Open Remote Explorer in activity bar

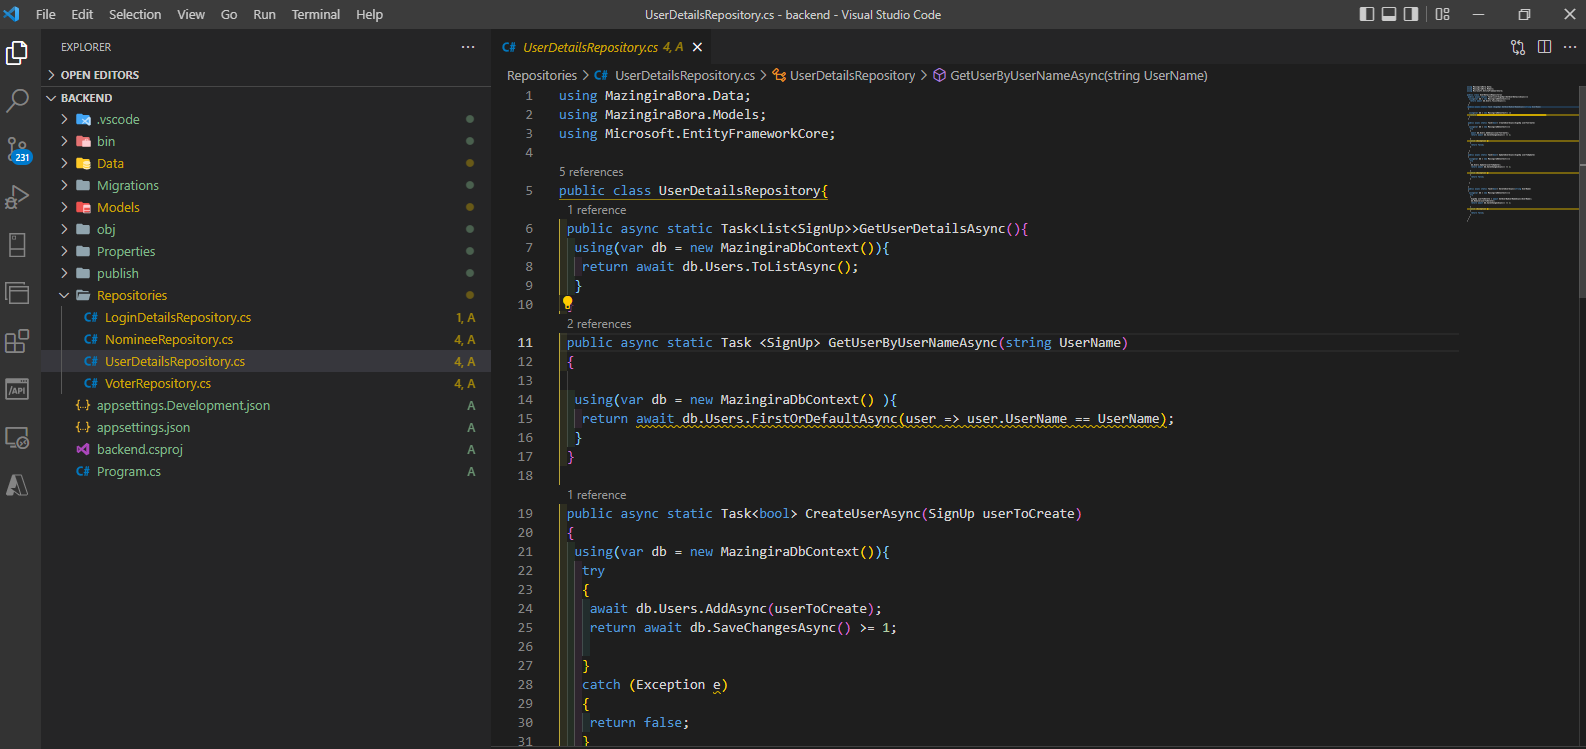pos(17,437)
